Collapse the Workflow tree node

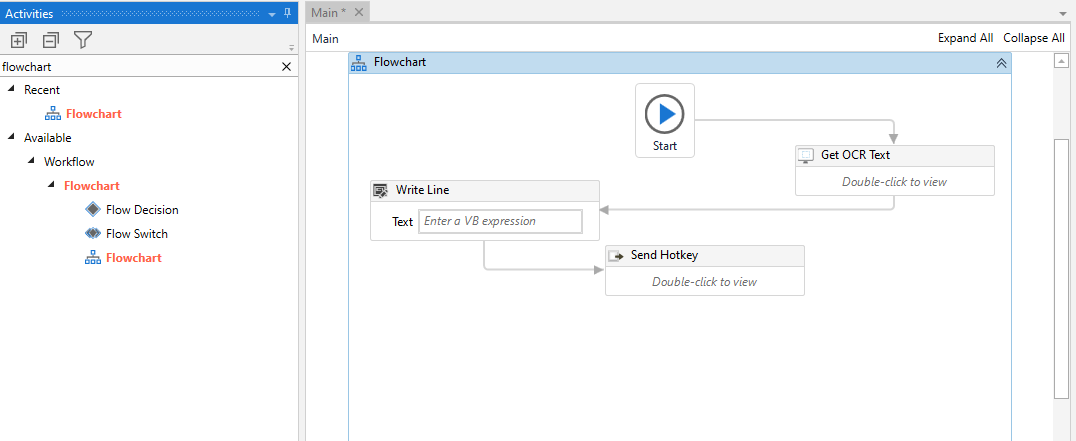click(x=31, y=161)
